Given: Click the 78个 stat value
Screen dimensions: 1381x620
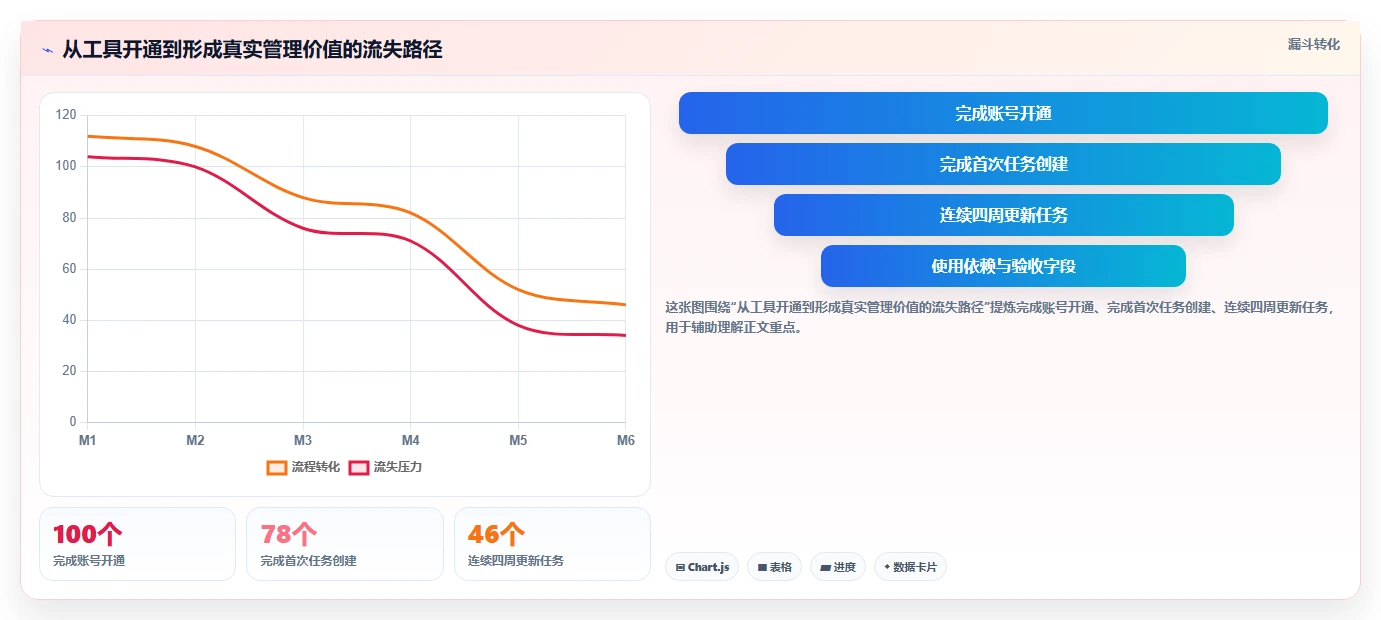Looking at the screenshot, I should (x=289, y=534).
